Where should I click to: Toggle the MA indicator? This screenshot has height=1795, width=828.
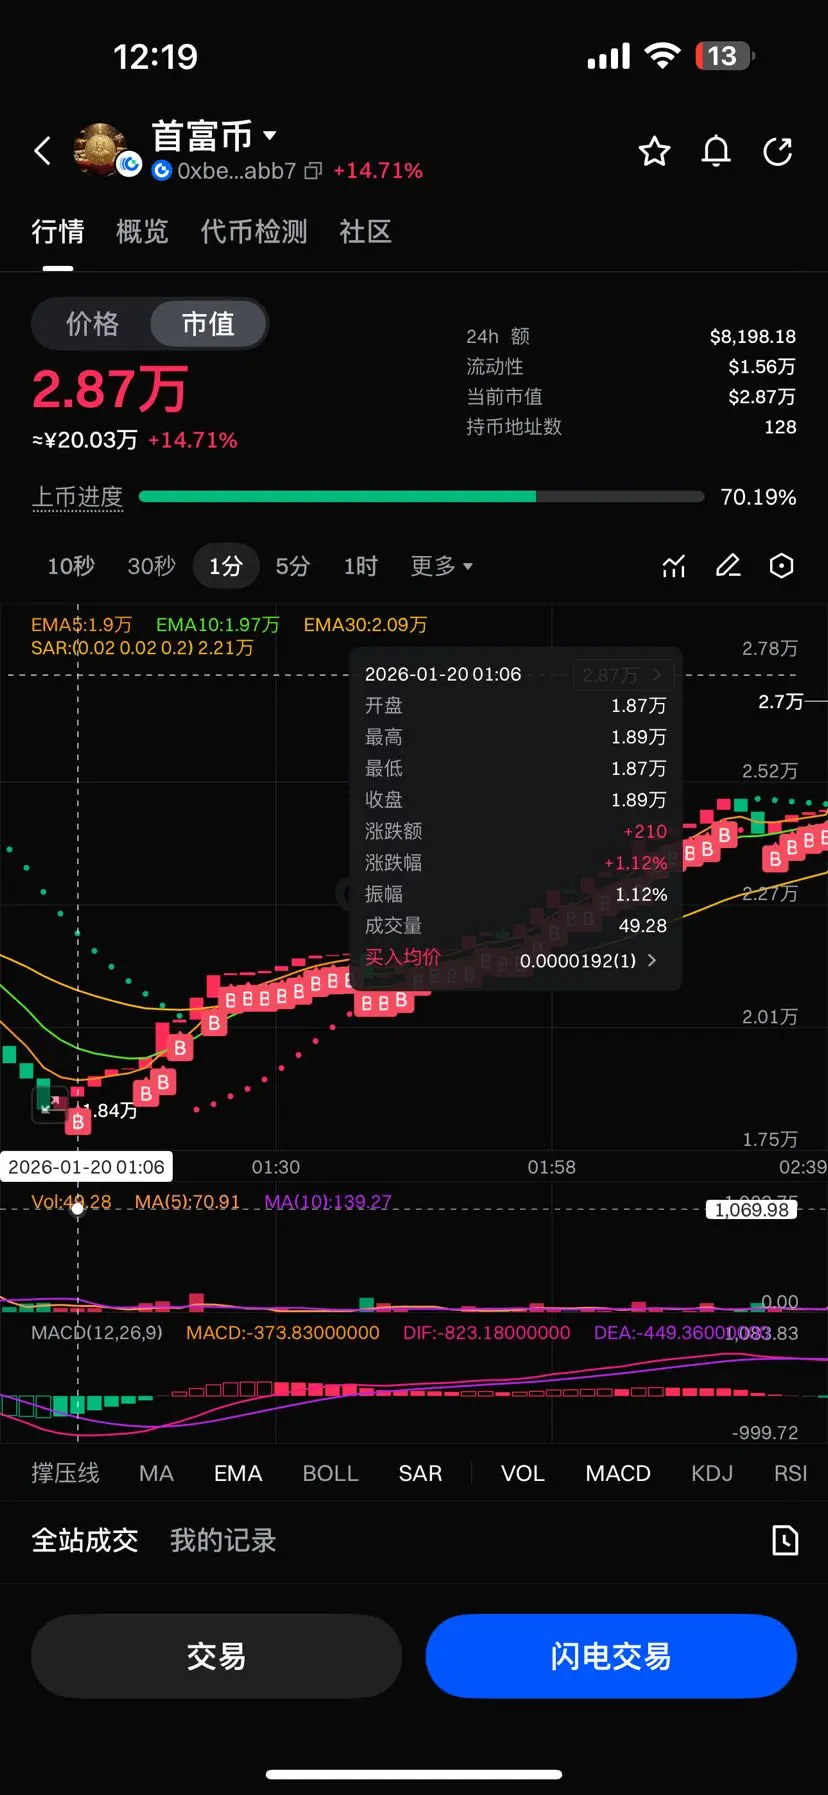click(x=156, y=1473)
